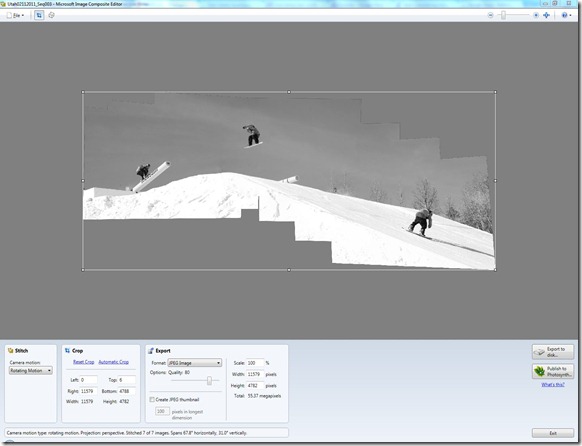582x446 pixels.
Task: Click the Publish to Photosynth button
Action: point(553,371)
